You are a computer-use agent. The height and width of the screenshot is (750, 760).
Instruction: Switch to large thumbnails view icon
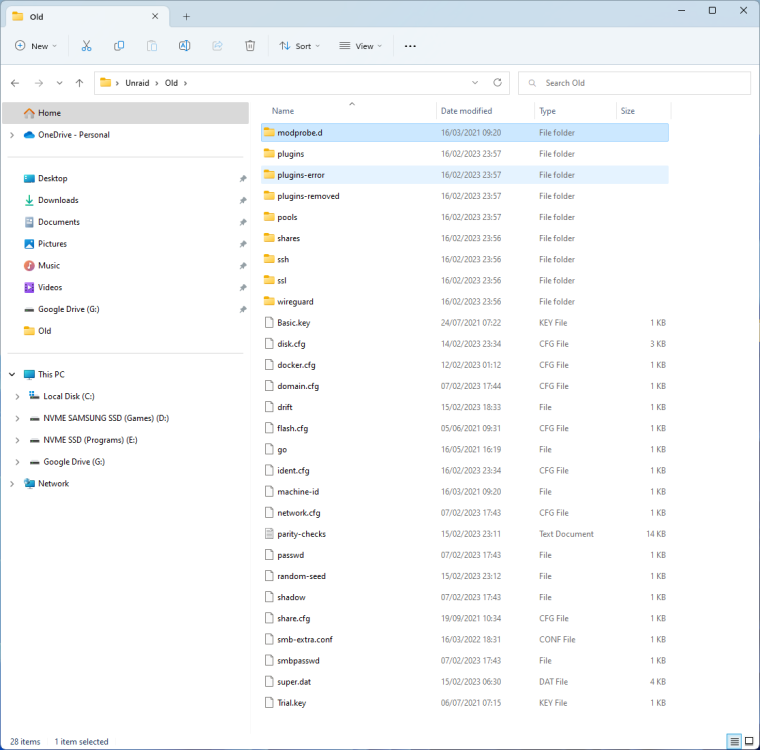tap(749, 741)
